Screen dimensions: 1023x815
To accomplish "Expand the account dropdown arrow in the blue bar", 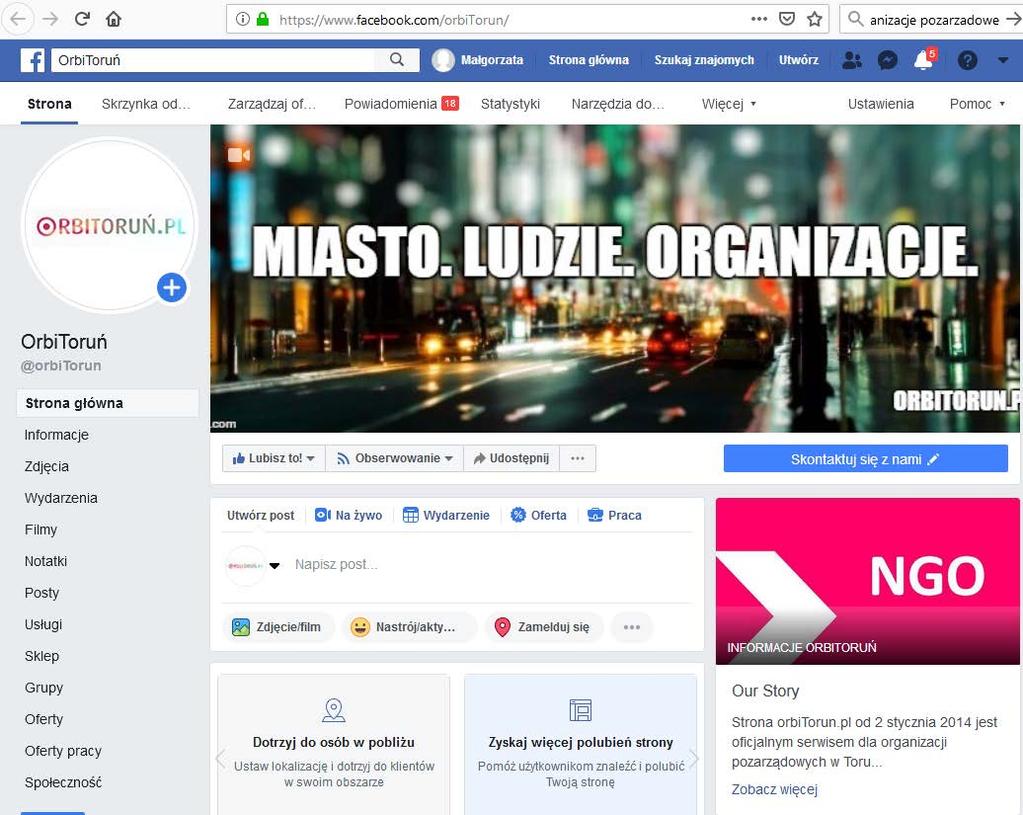I will pyautogui.click(x=1003, y=60).
